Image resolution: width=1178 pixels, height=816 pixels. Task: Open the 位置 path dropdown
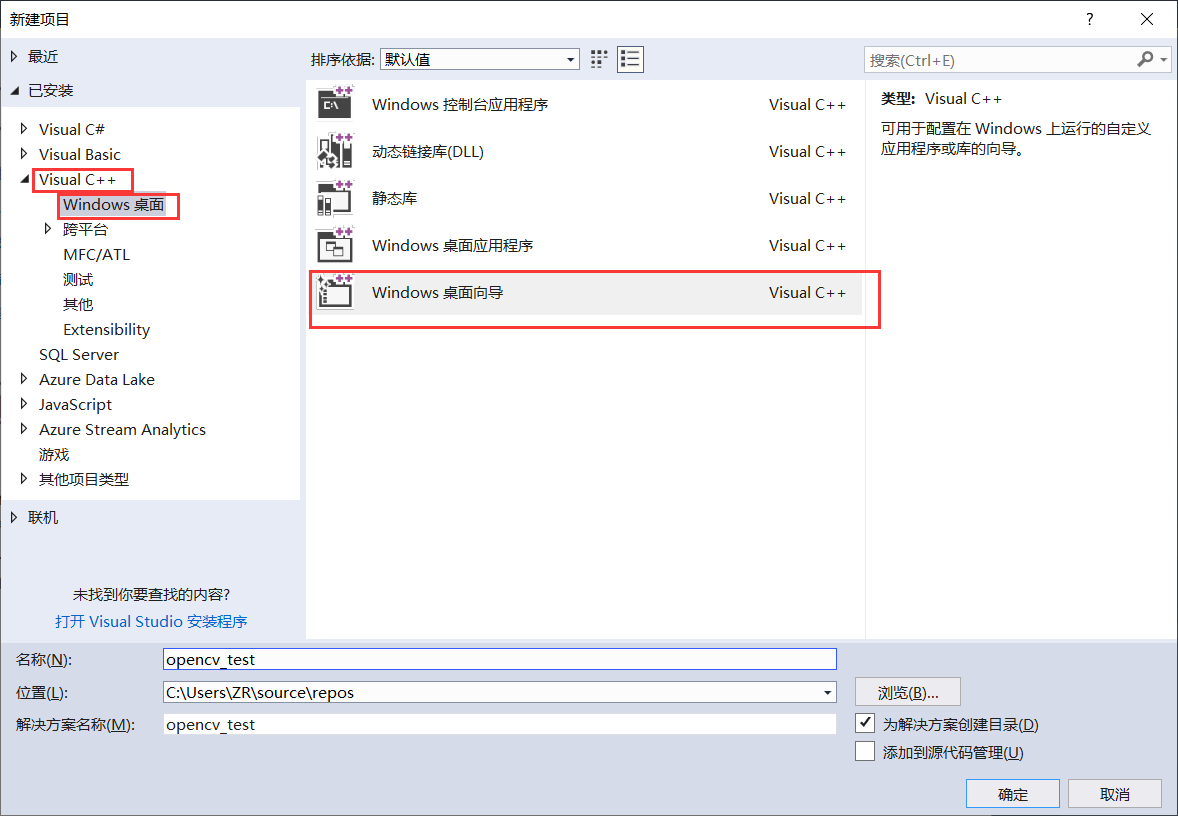827,692
